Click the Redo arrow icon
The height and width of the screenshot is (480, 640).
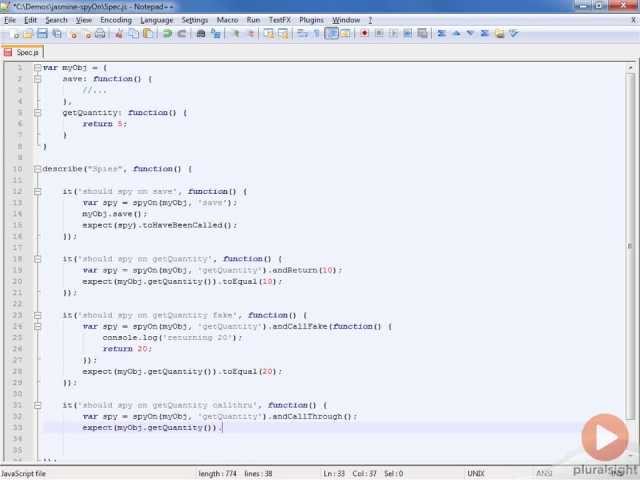(x=182, y=34)
